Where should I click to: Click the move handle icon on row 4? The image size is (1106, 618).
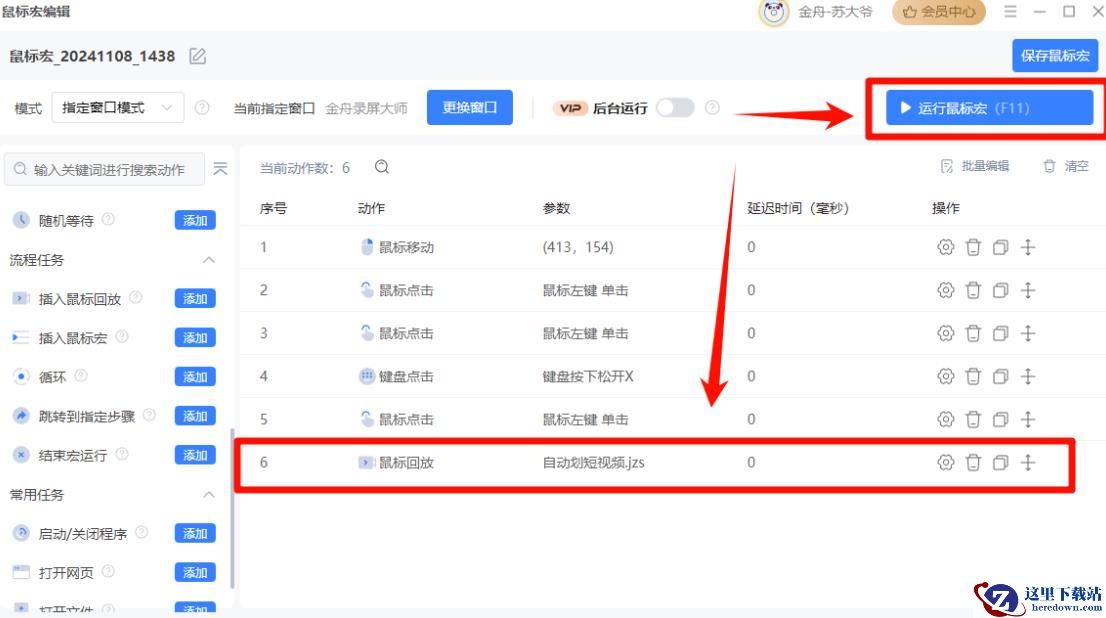(x=1027, y=377)
